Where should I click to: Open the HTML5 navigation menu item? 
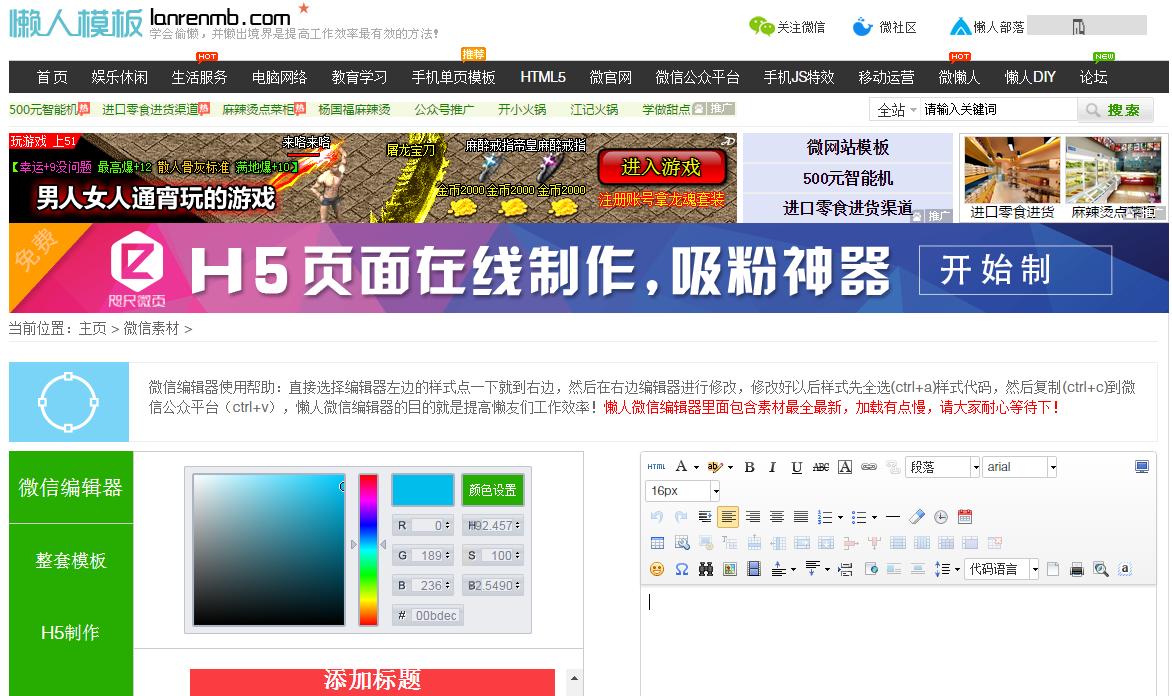click(542, 77)
